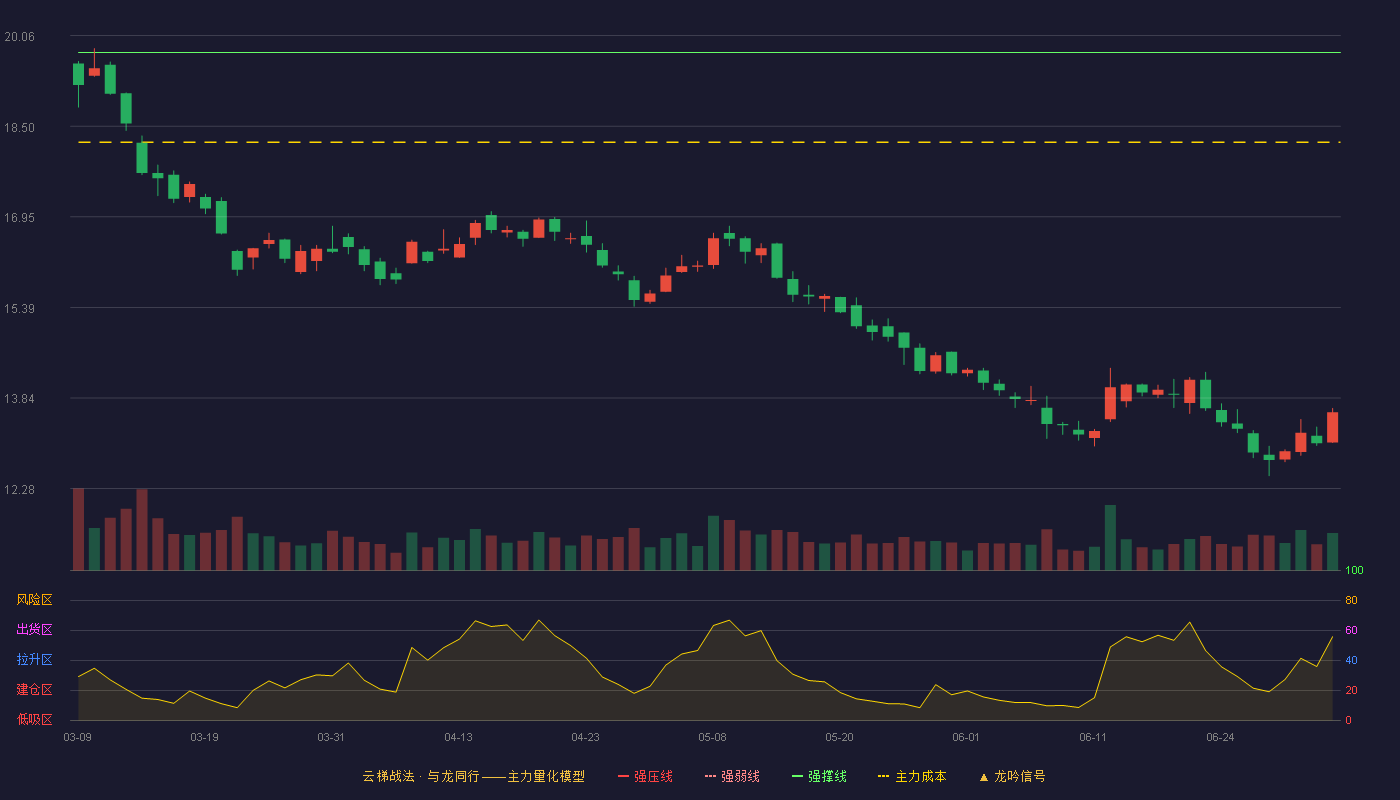Screen dimensions: 1400x800
Task: Click the yellow dashed icon beside 主力成本
Action: (x=883, y=777)
